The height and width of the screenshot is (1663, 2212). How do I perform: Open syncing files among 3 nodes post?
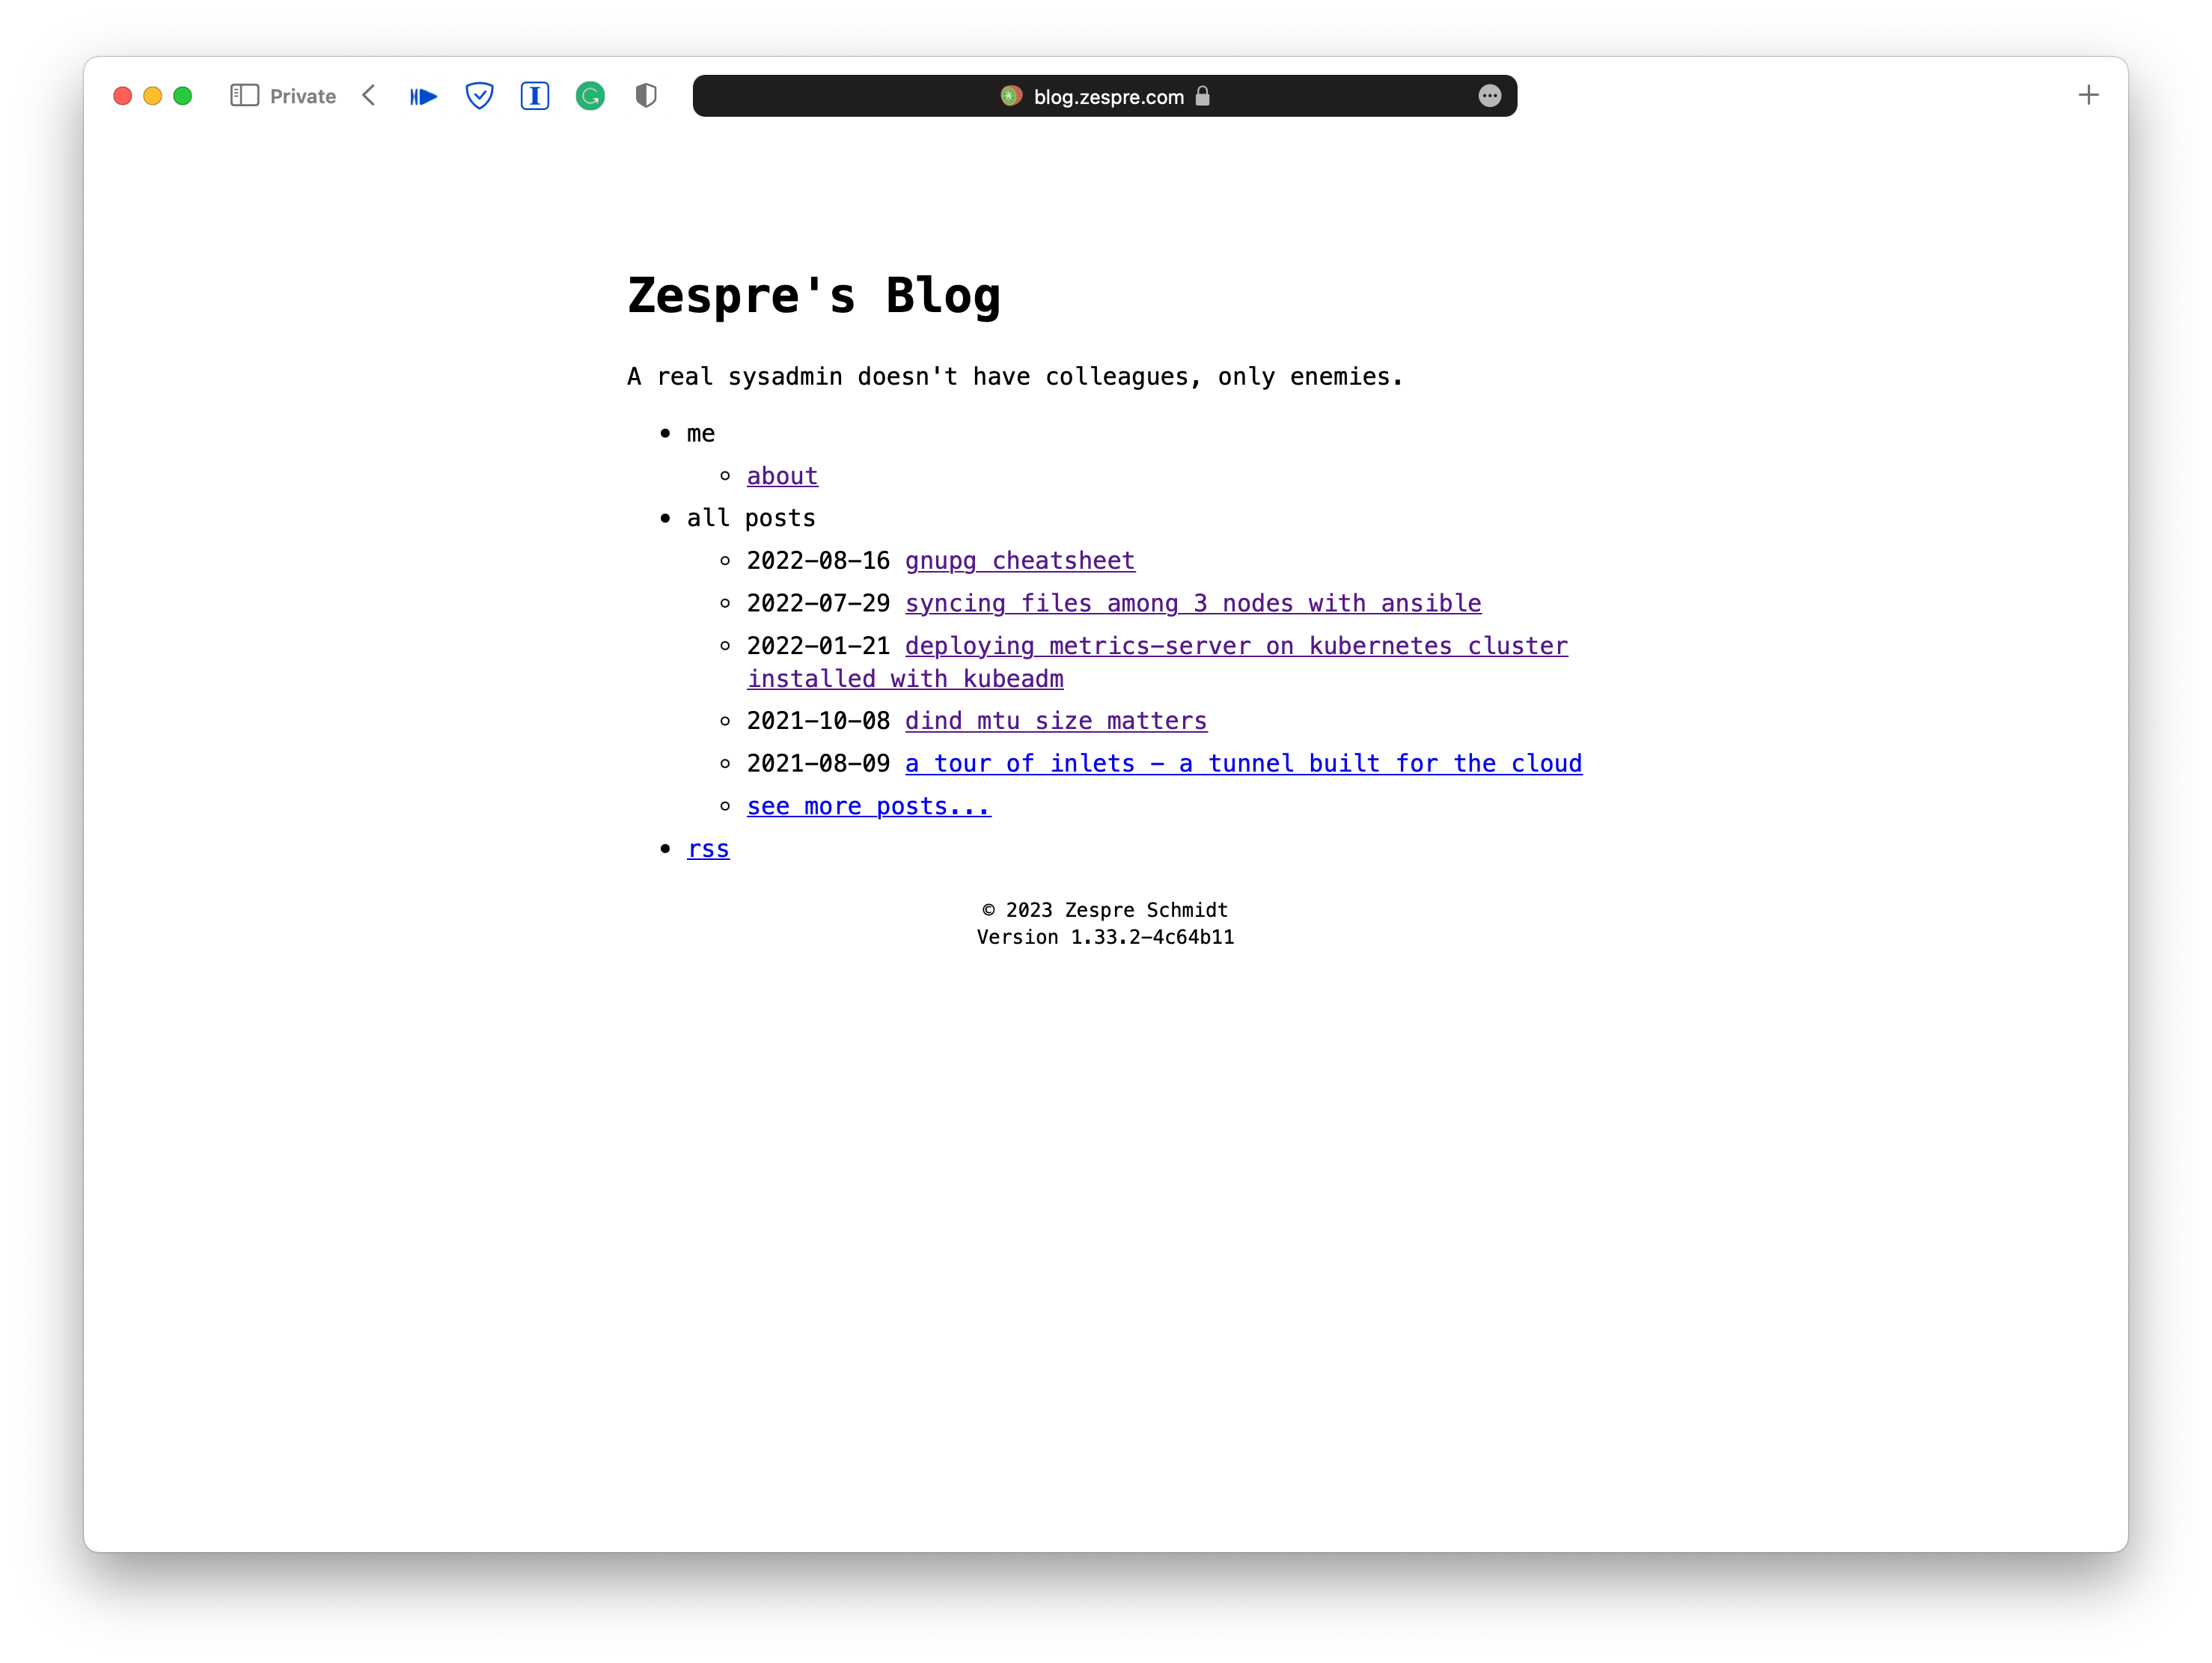tap(1192, 604)
